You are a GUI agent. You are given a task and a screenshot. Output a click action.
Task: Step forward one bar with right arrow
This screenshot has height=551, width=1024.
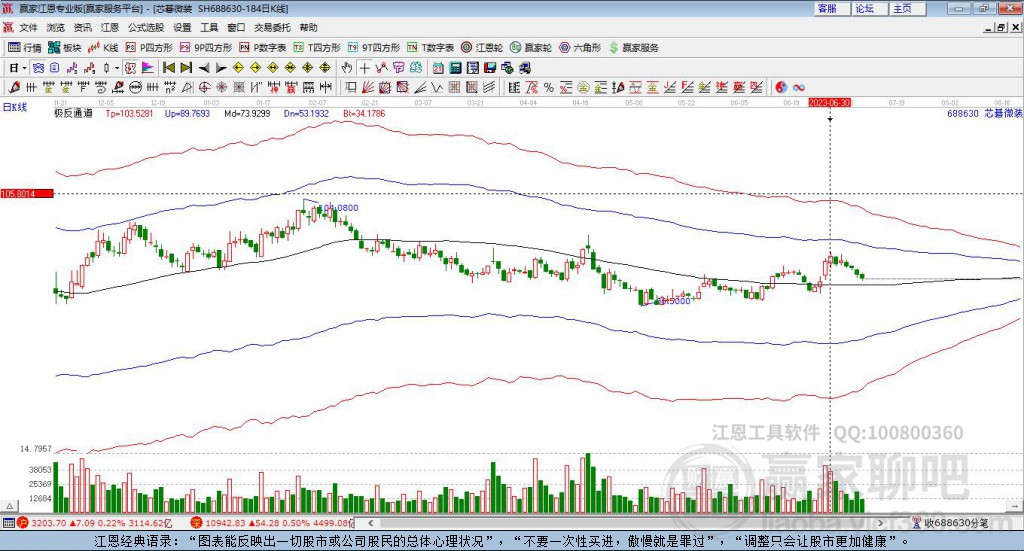221,68
